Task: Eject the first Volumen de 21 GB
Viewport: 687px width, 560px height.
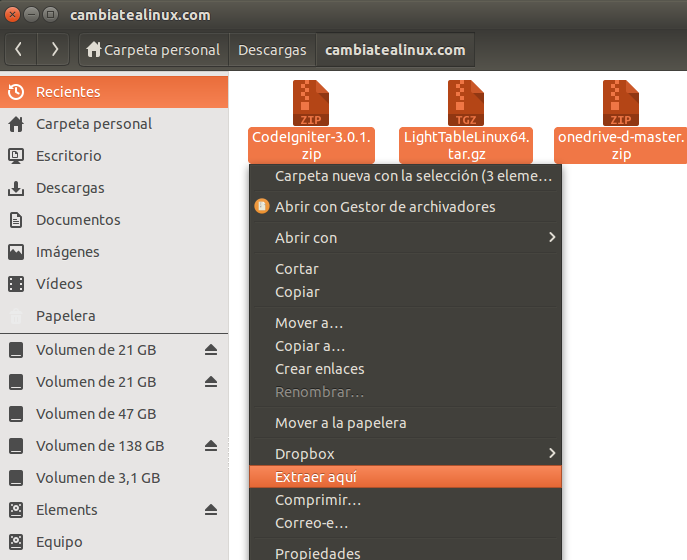Action: point(211,350)
